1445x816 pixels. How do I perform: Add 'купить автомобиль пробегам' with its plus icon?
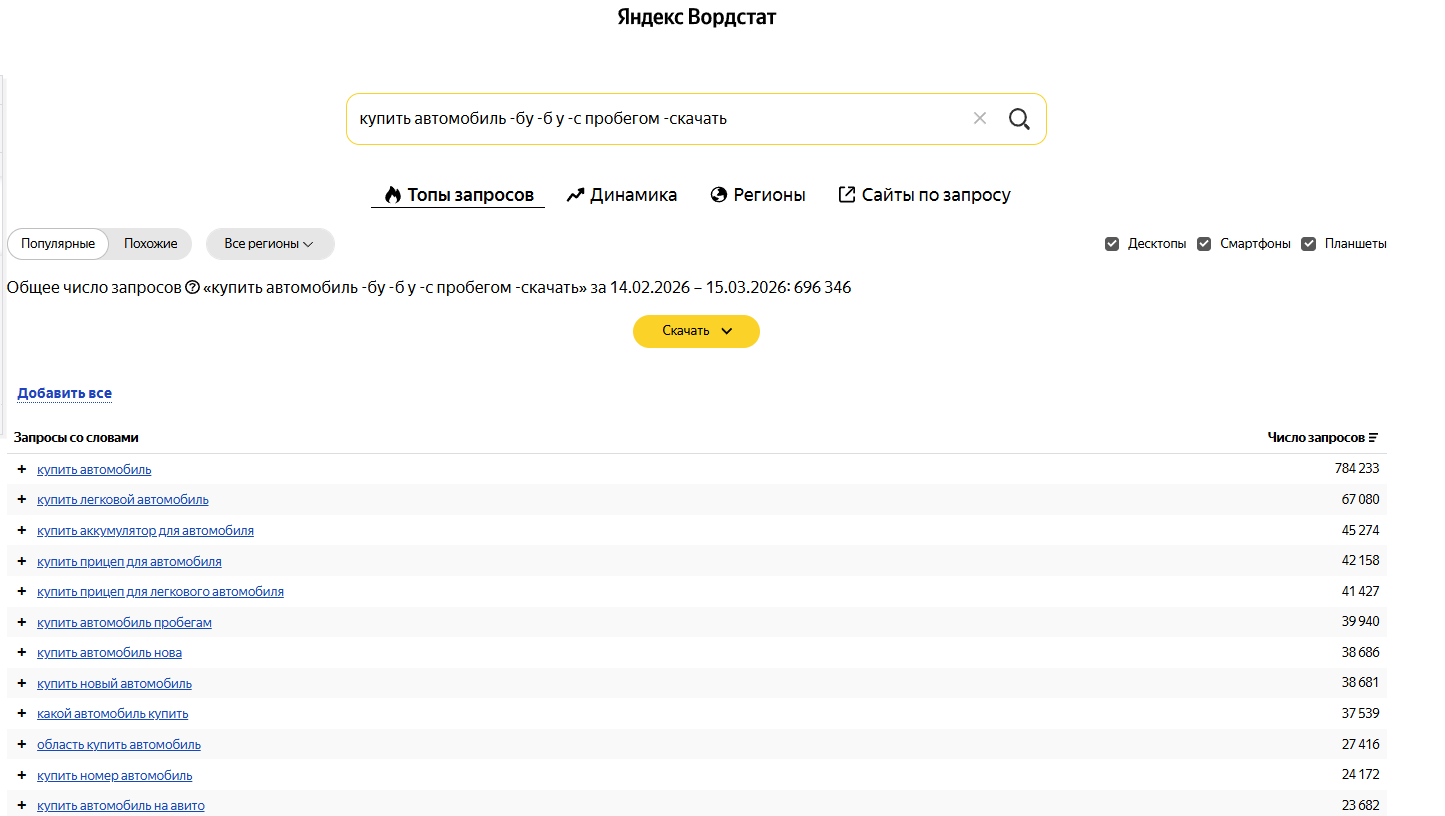(x=22, y=622)
